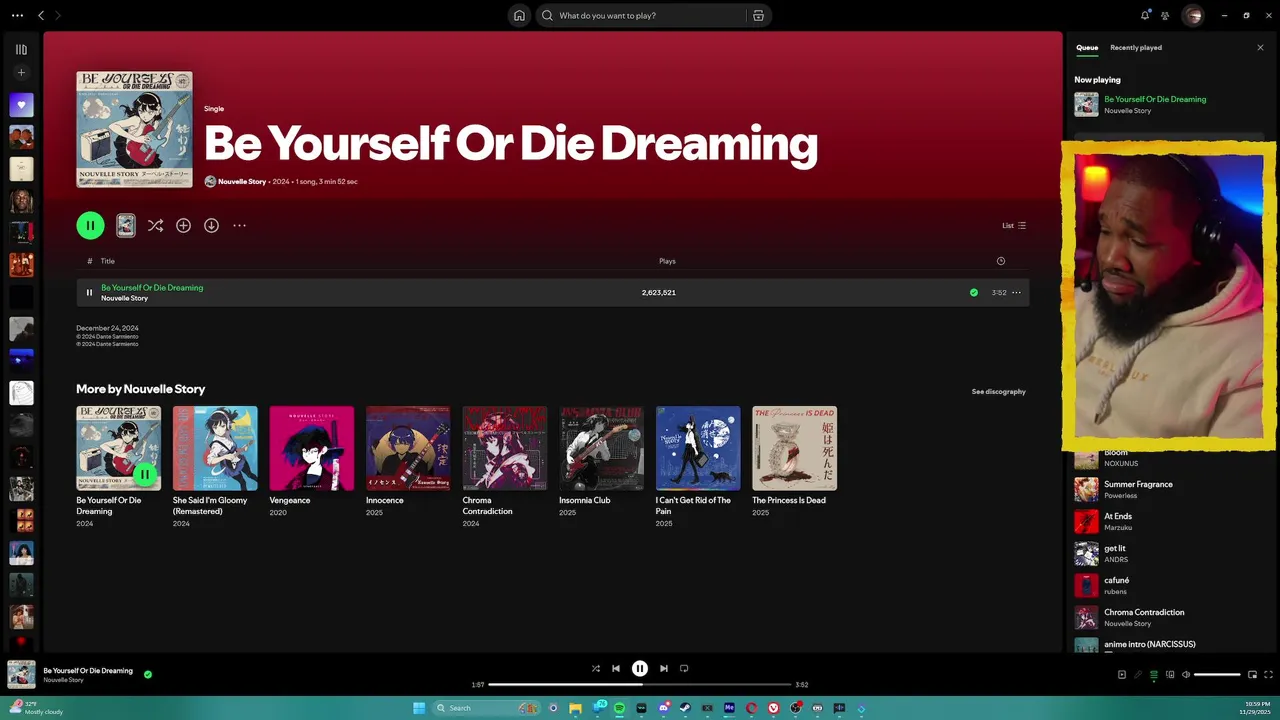This screenshot has height=720, width=1280.
Task: Open Steam from the taskbar
Action: [685, 708]
